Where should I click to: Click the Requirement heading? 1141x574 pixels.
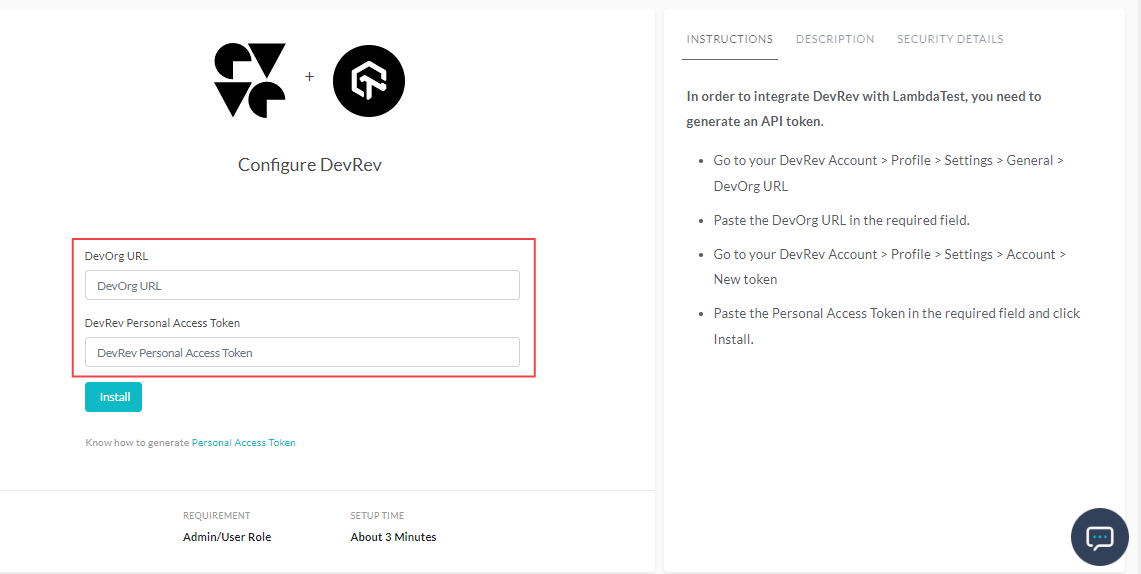click(x=216, y=516)
